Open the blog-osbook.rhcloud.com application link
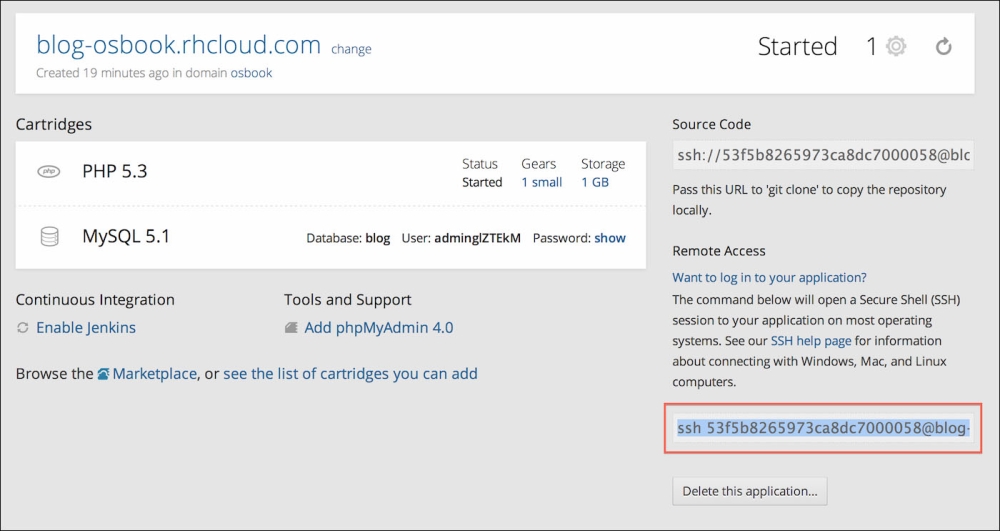 pyautogui.click(x=178, y=45)
